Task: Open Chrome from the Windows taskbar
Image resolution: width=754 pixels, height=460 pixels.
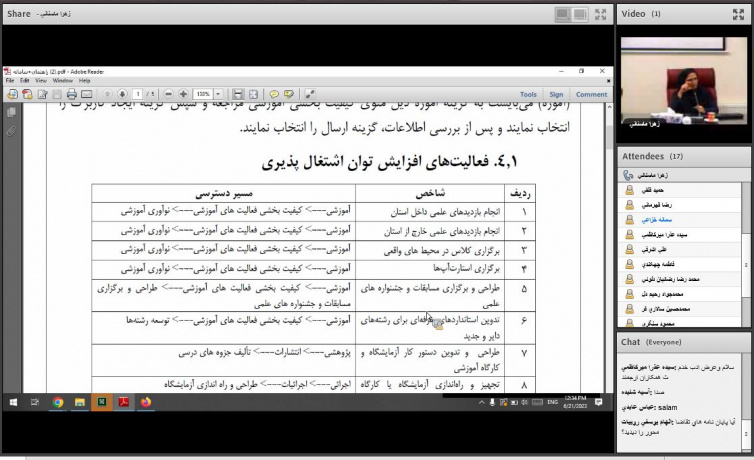Action: coord(58,402)
